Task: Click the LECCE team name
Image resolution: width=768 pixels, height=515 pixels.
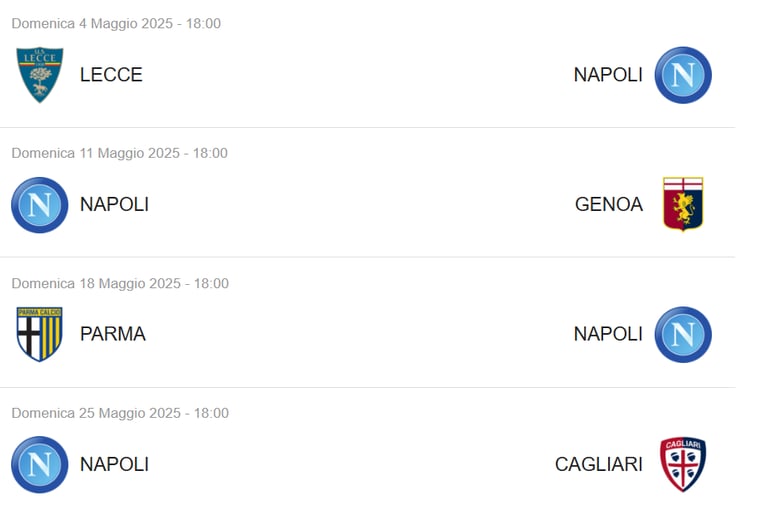Action: pyautogui.click(x=111, y=75)
